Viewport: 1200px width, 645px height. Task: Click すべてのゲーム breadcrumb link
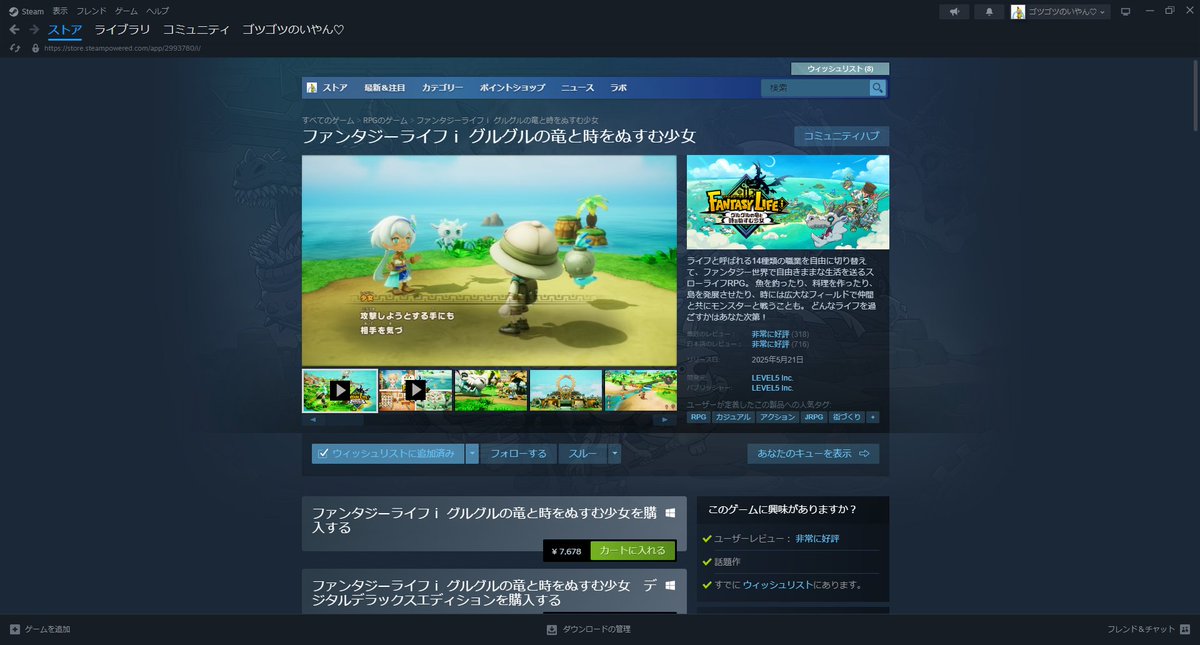tap(329, 120)
